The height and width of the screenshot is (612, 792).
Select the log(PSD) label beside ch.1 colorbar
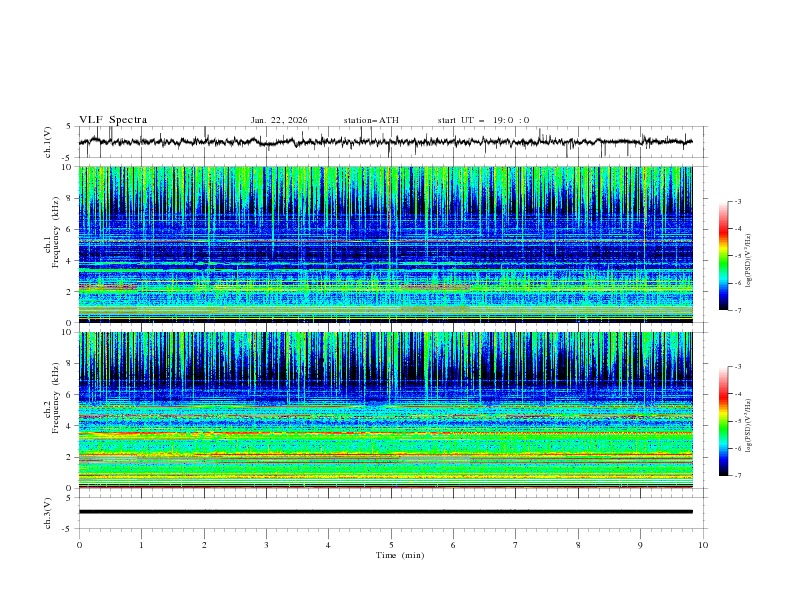coord(749,261)
